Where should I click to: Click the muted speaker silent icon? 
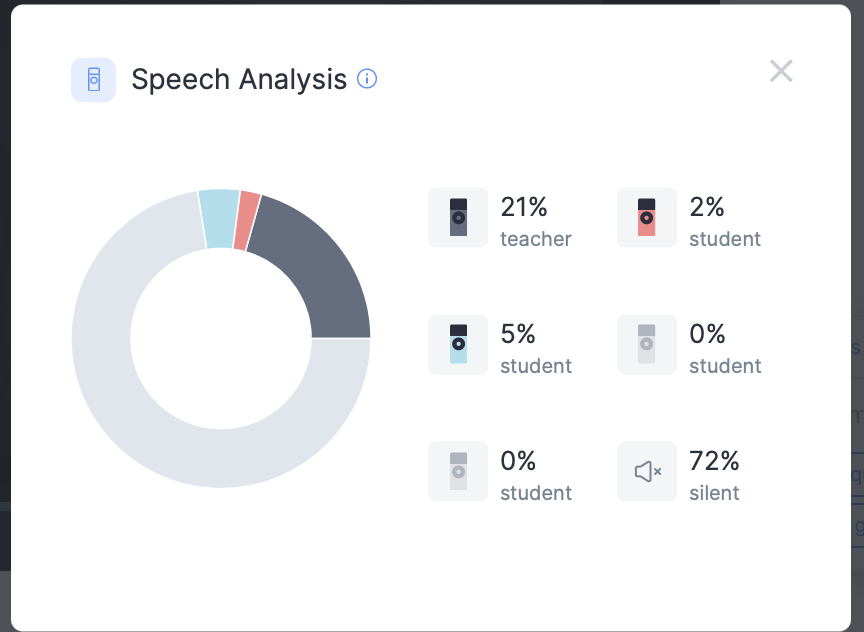[647, 471]
